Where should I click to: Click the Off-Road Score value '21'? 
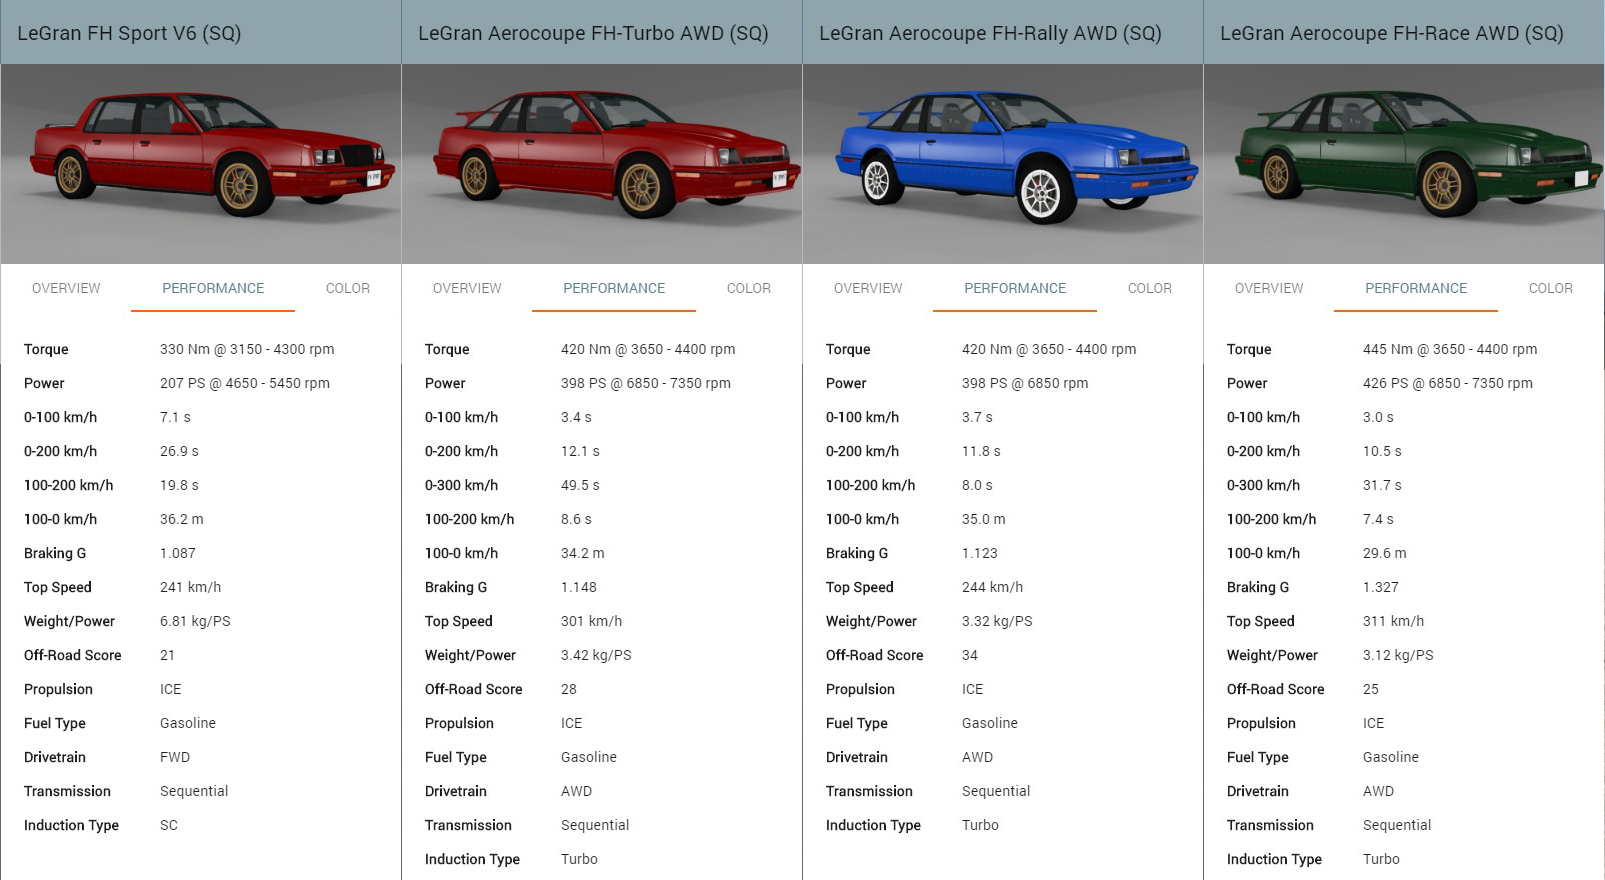point(167,655)
